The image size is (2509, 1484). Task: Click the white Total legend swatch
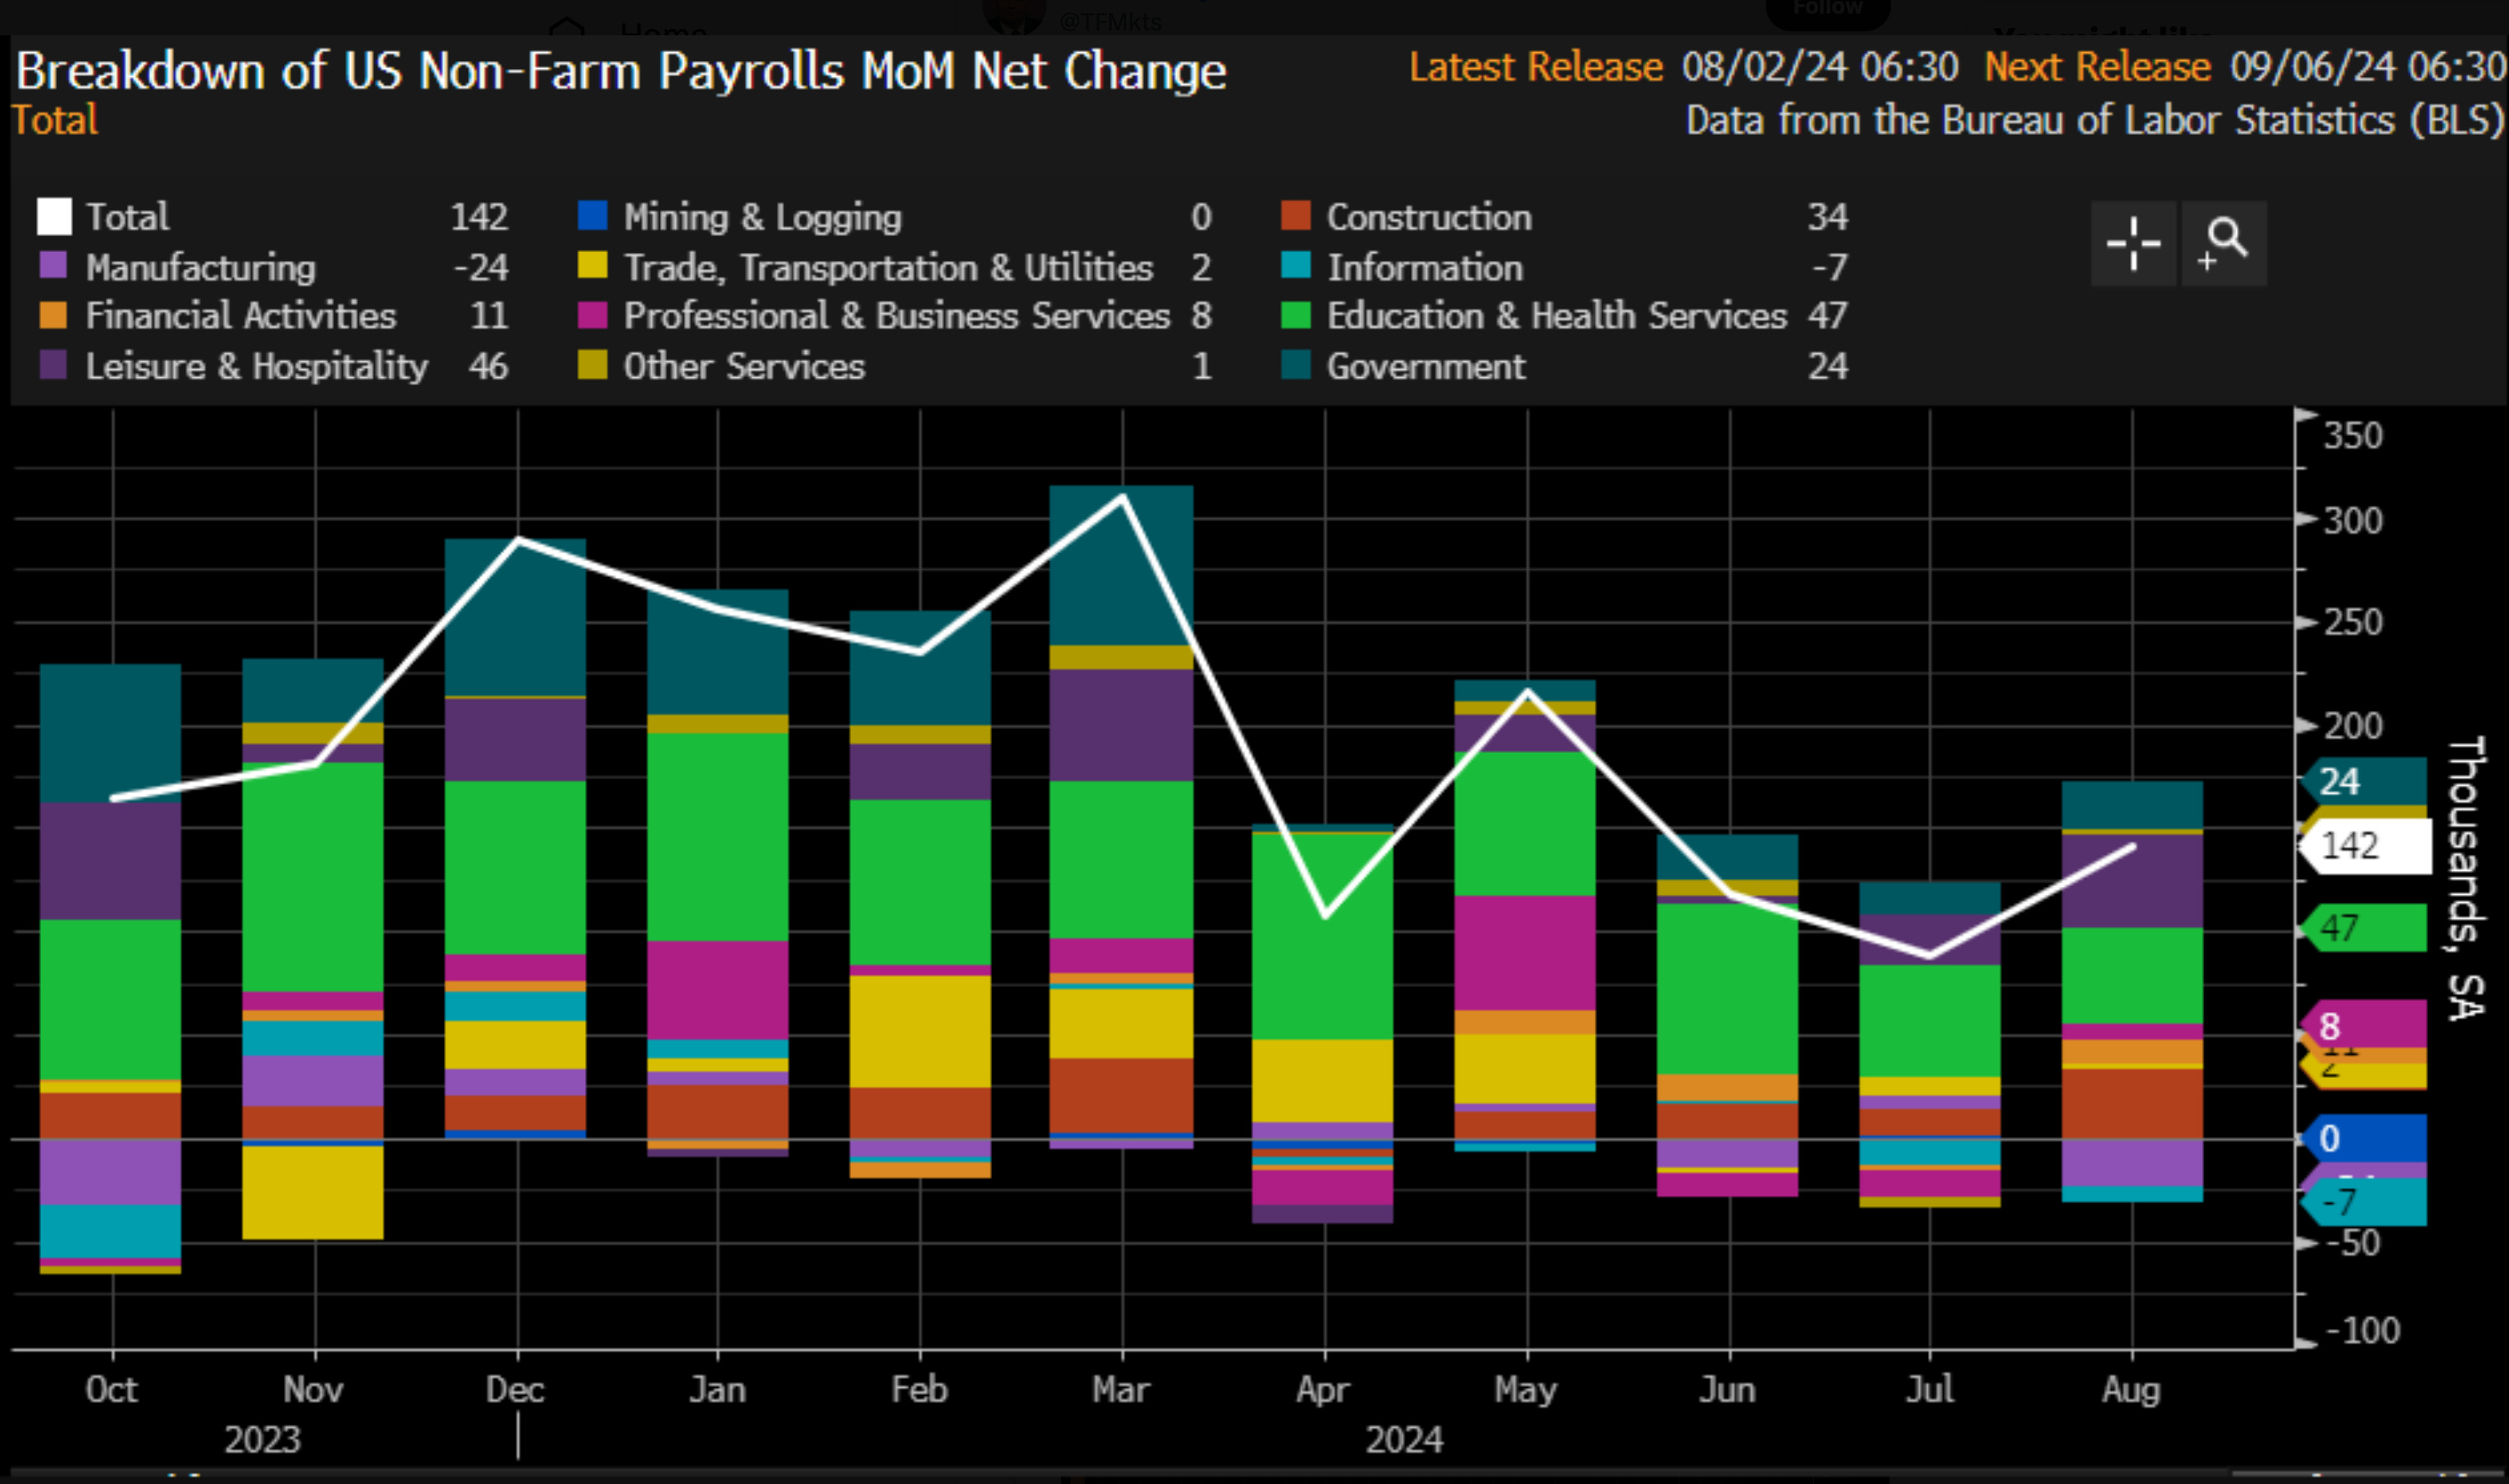click(54, 216)
